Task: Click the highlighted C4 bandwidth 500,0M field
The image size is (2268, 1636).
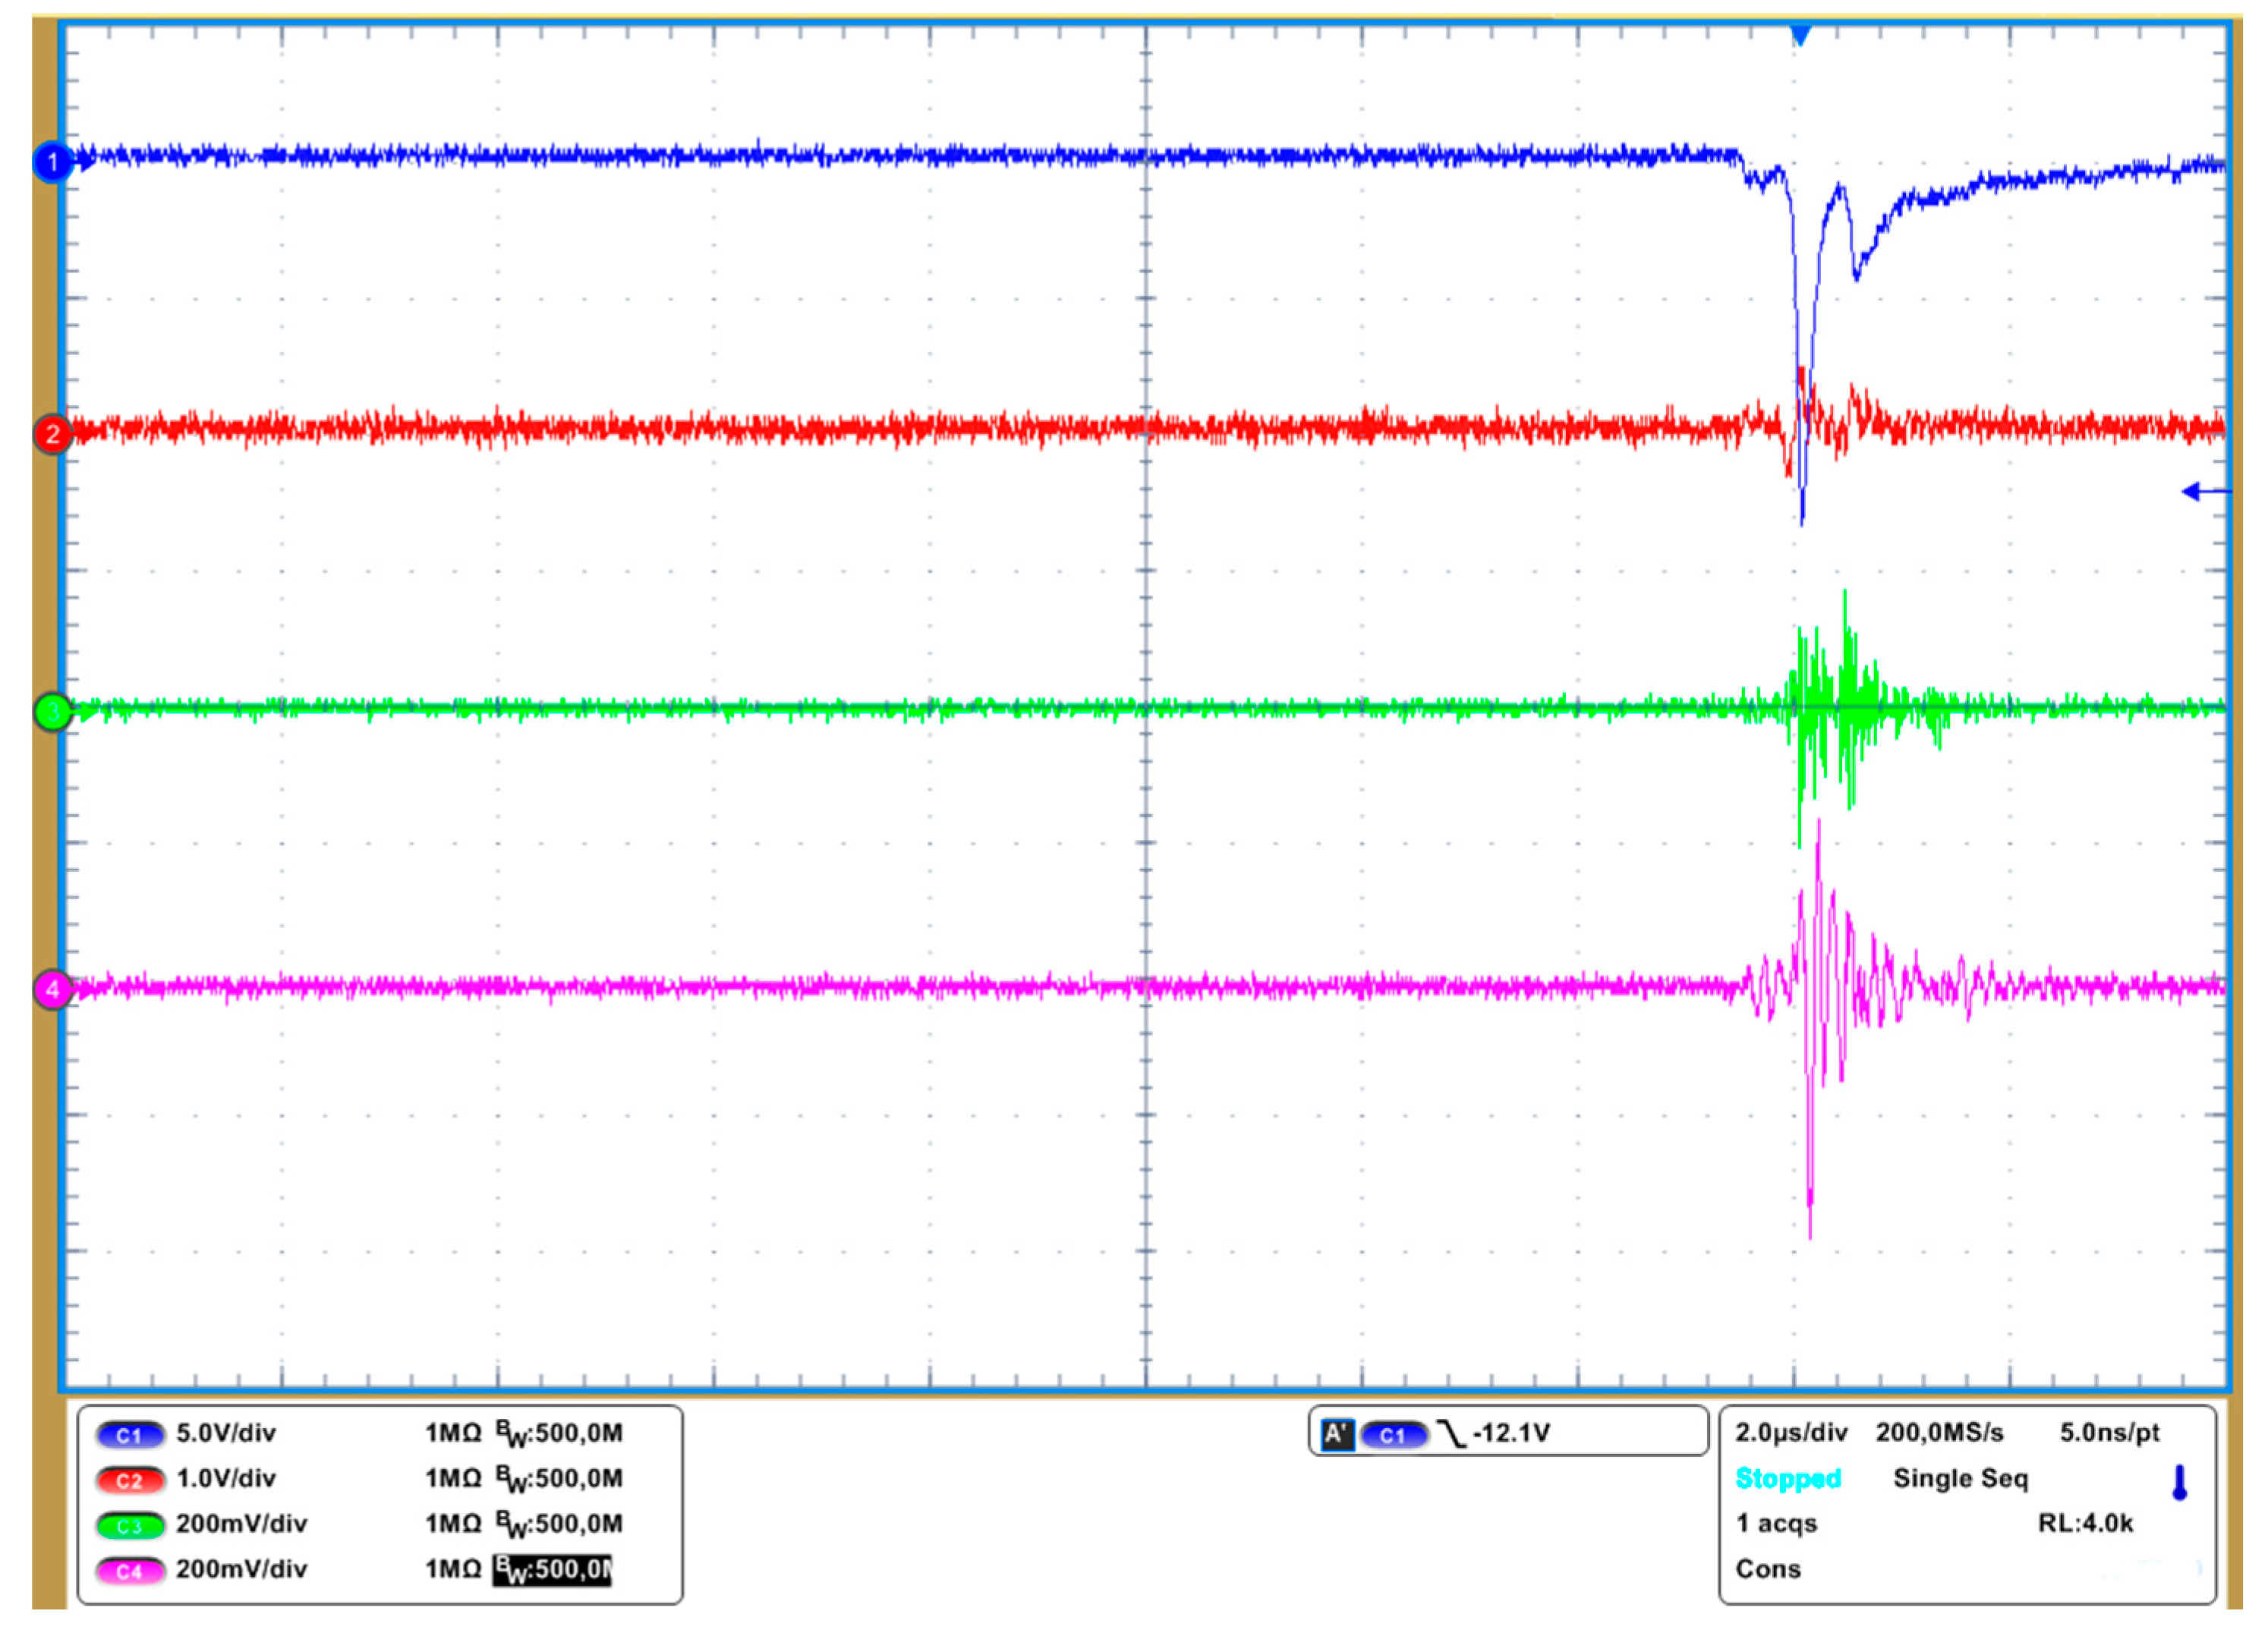Action: tap(552, 1569)
